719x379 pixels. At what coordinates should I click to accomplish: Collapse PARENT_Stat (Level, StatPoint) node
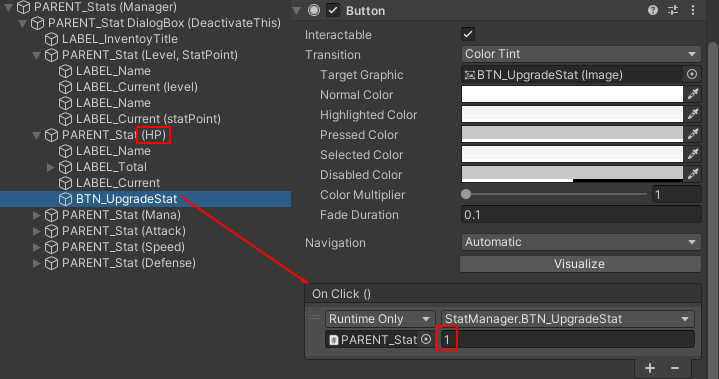[x=37, y=55]
